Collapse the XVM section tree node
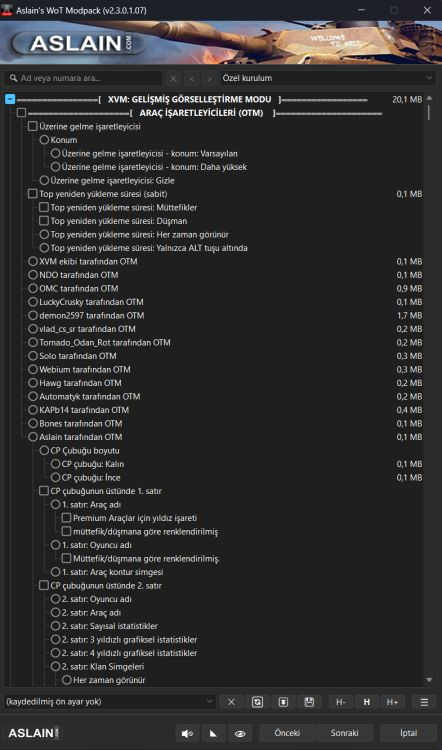Screen dimensions: 442x750 coord(10,99)
